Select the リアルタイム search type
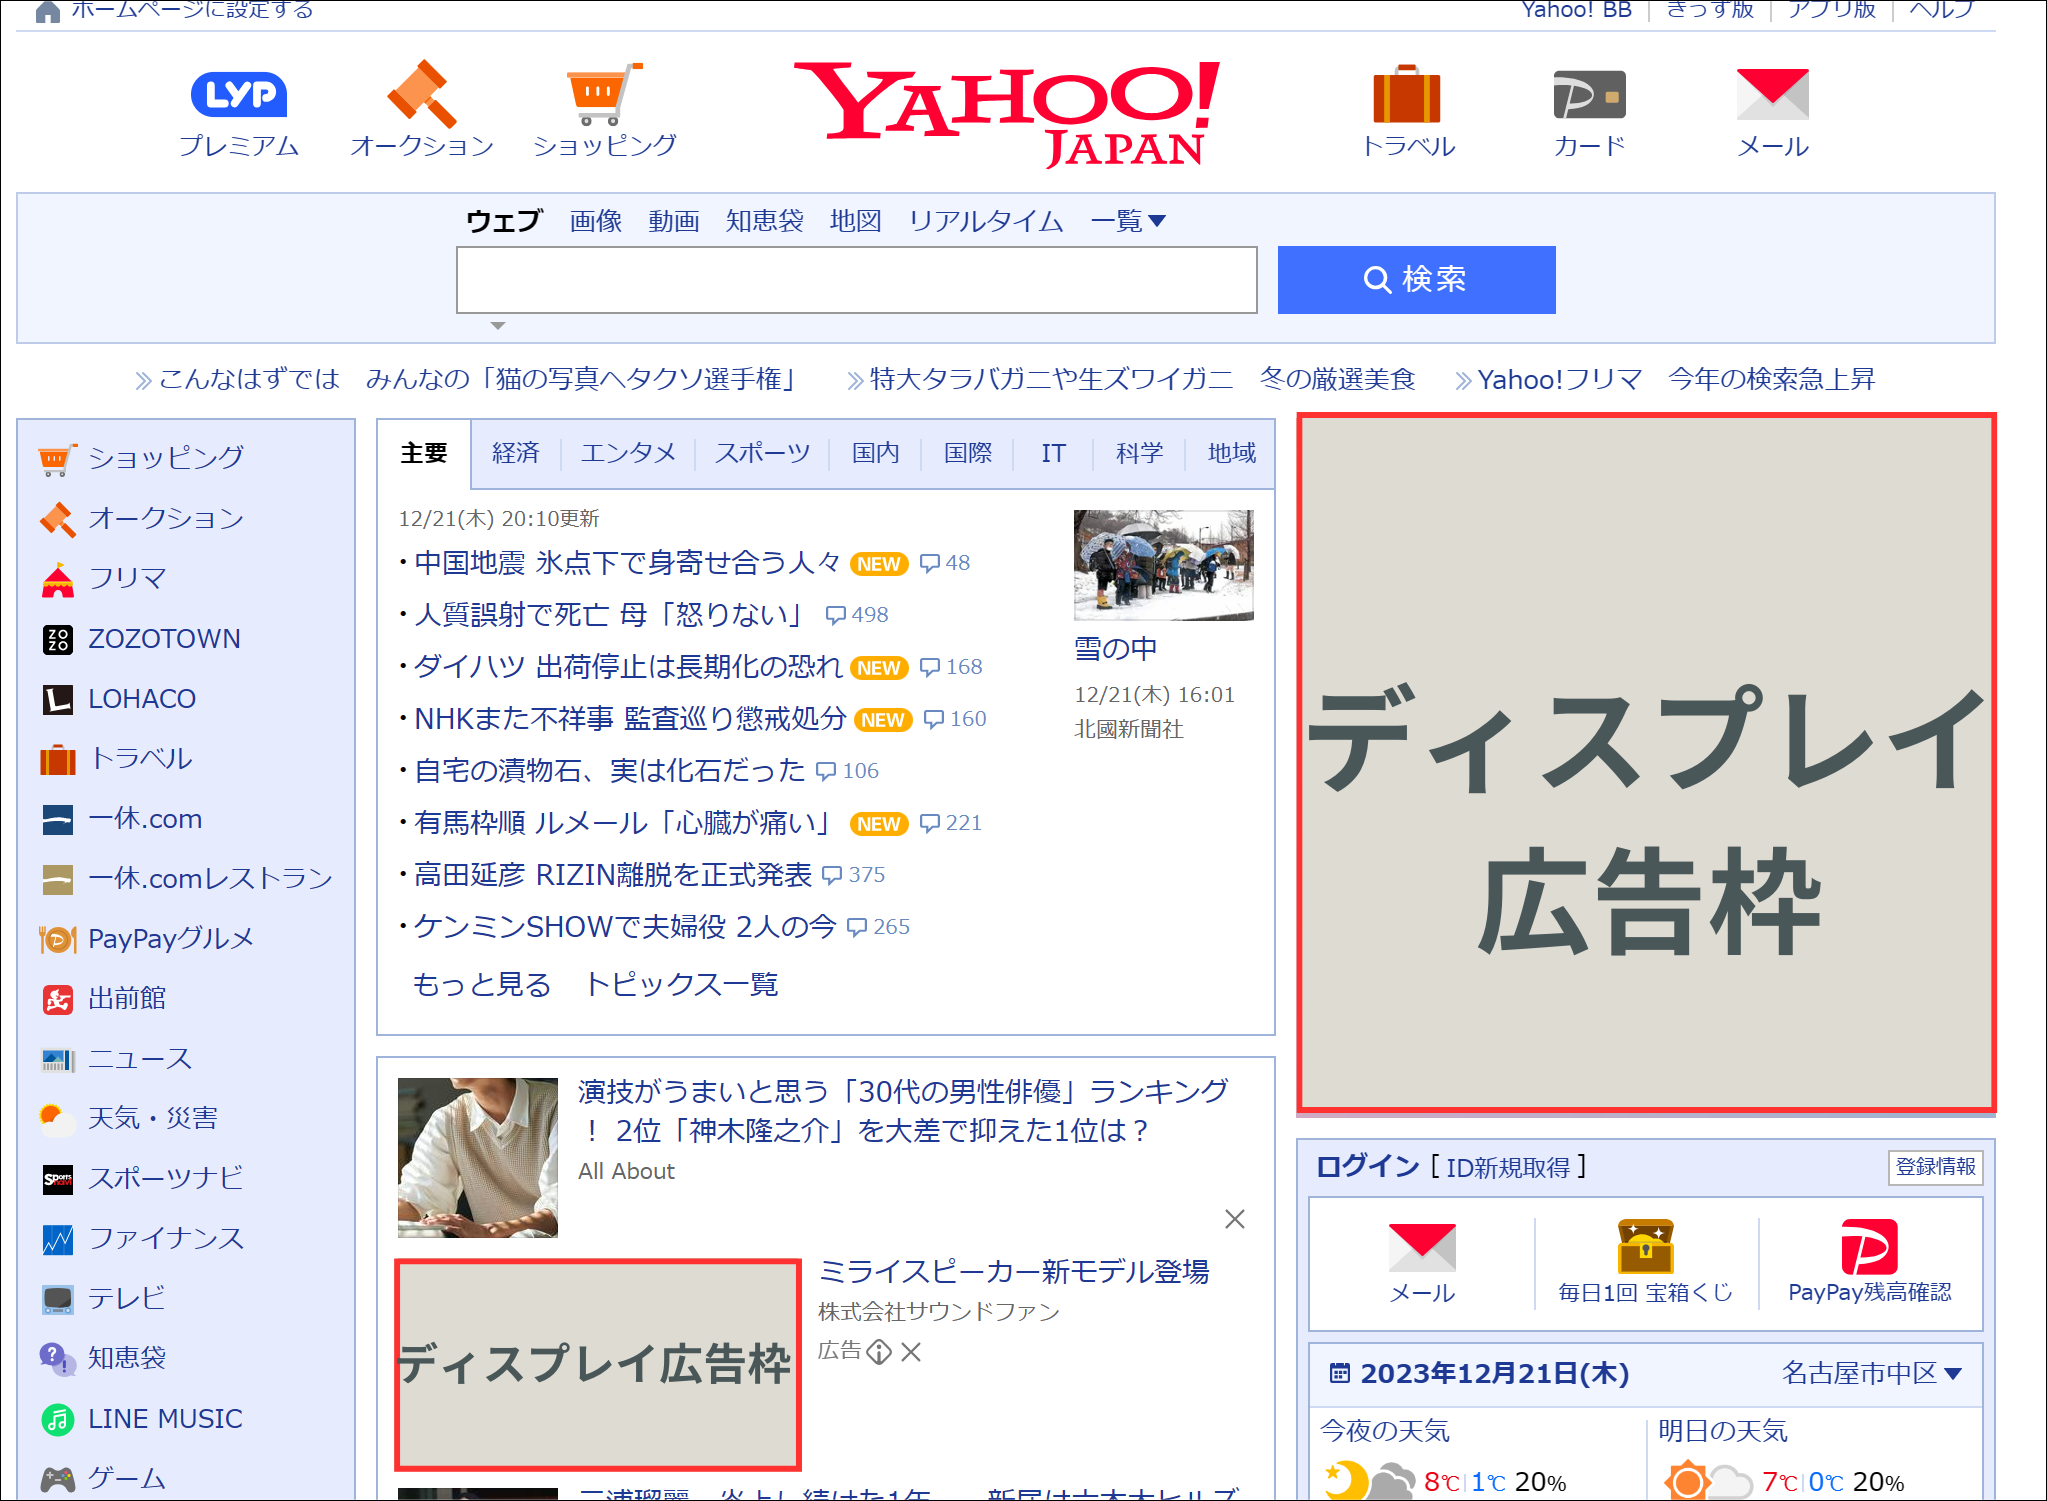Viewport: 2047px width, 1501px height. (985, 221)
